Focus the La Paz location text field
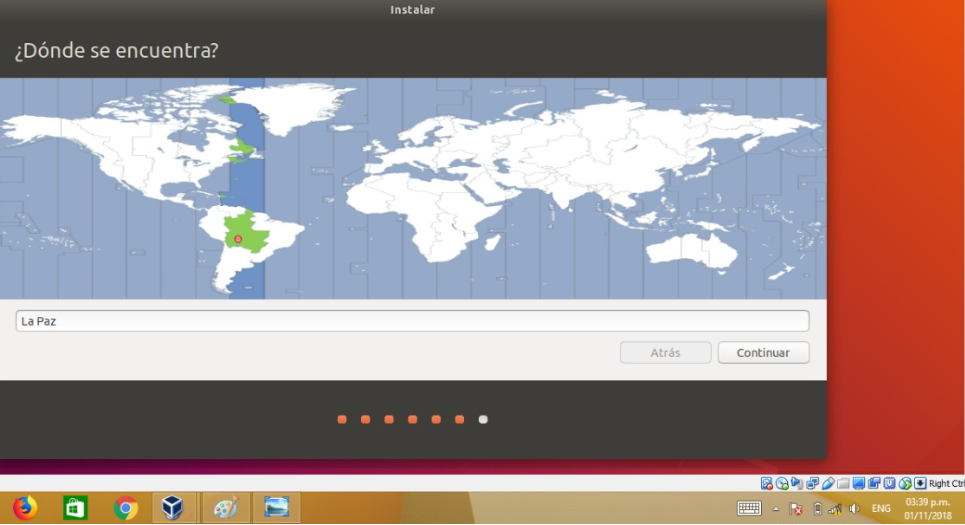 pos(412,321)
